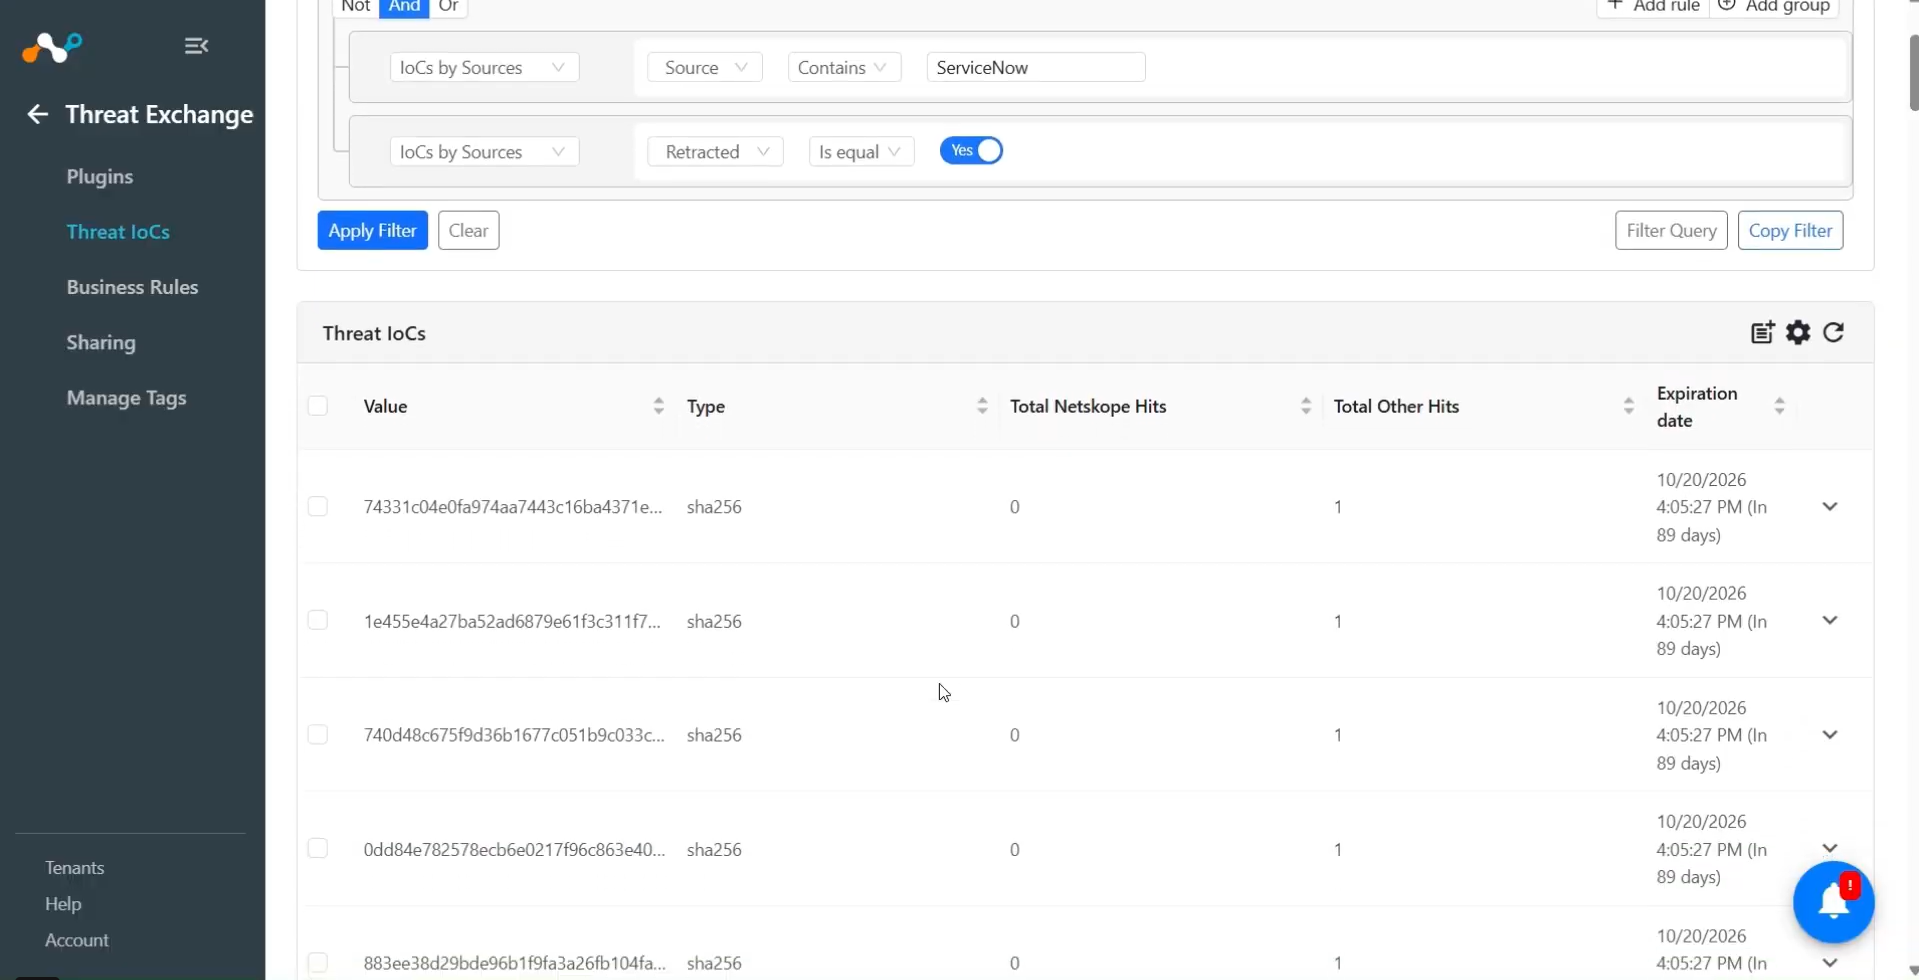Click the Add group button

pyautogui.click(x=1775, y=7)
